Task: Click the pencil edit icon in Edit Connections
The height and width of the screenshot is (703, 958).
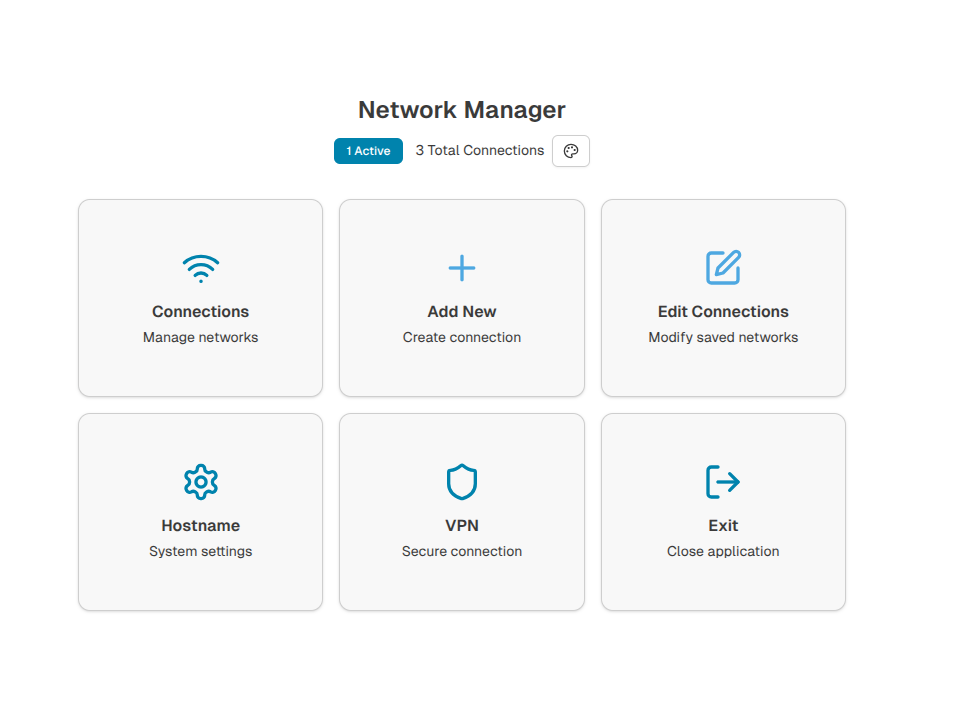Action: 723,268
